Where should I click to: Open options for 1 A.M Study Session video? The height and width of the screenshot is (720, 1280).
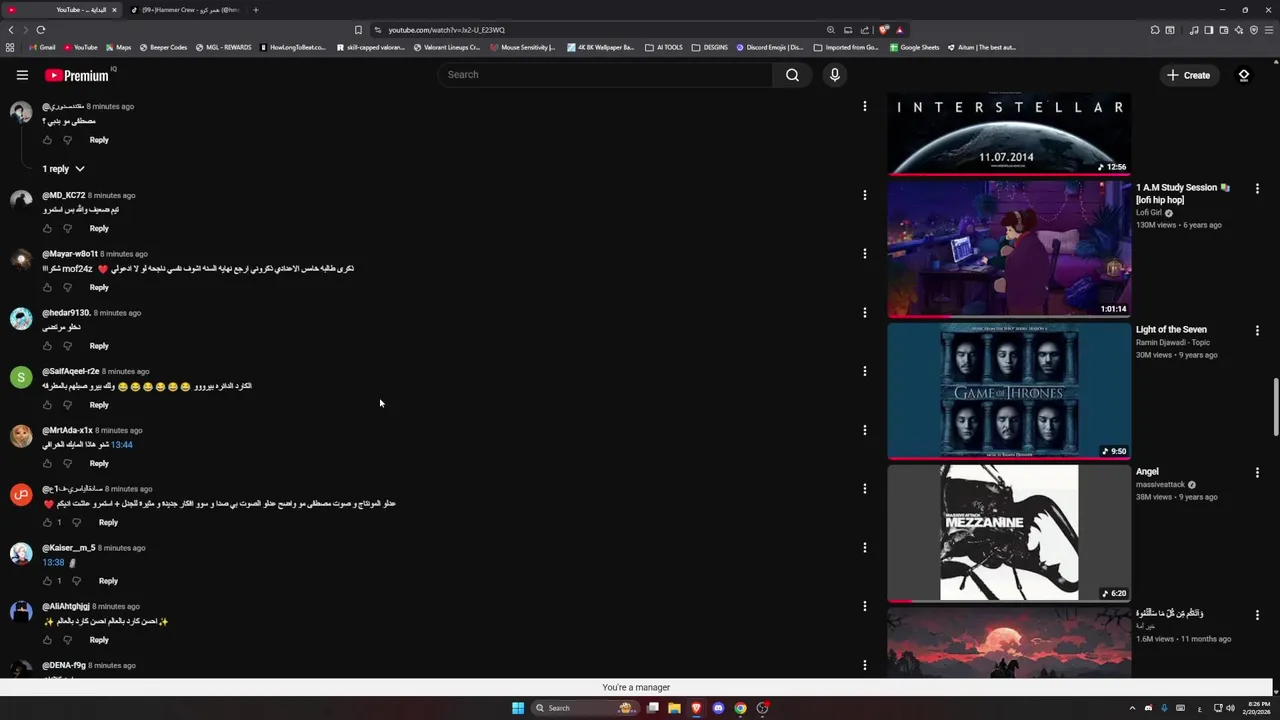(1257, 189)
